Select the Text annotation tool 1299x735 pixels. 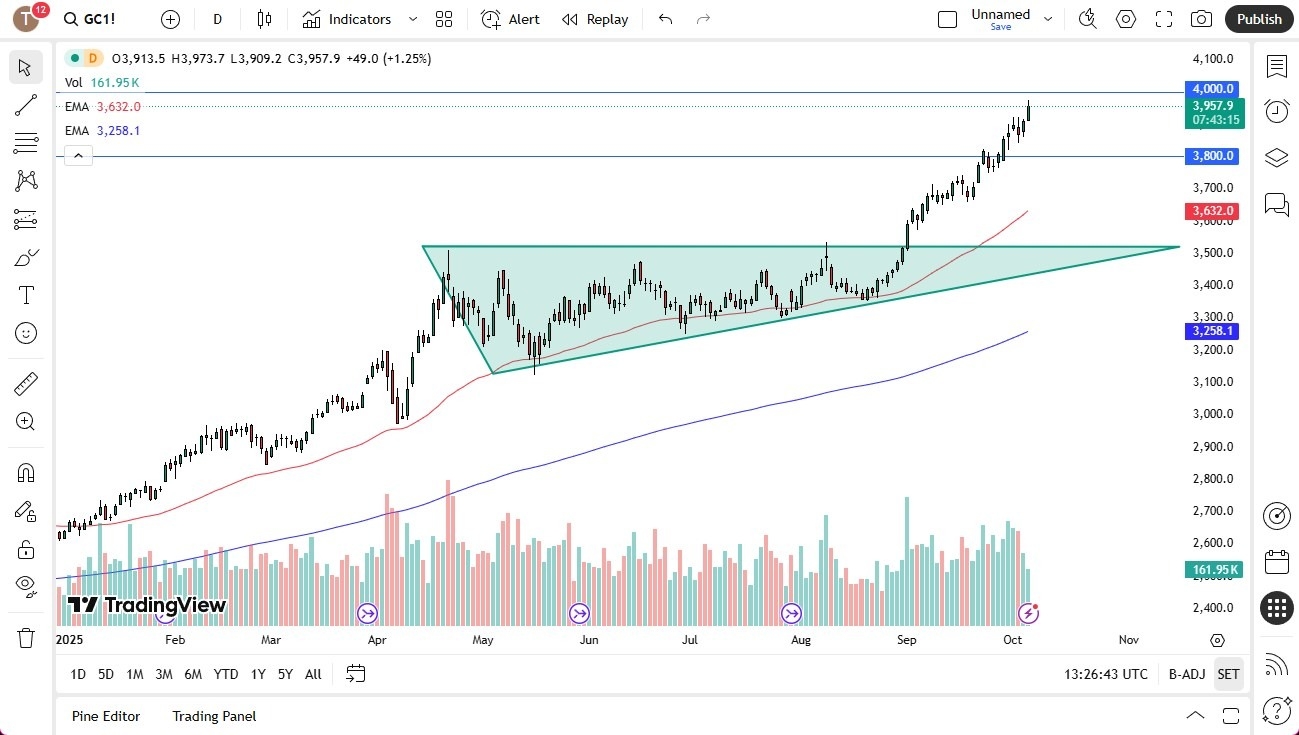[26, 294]
